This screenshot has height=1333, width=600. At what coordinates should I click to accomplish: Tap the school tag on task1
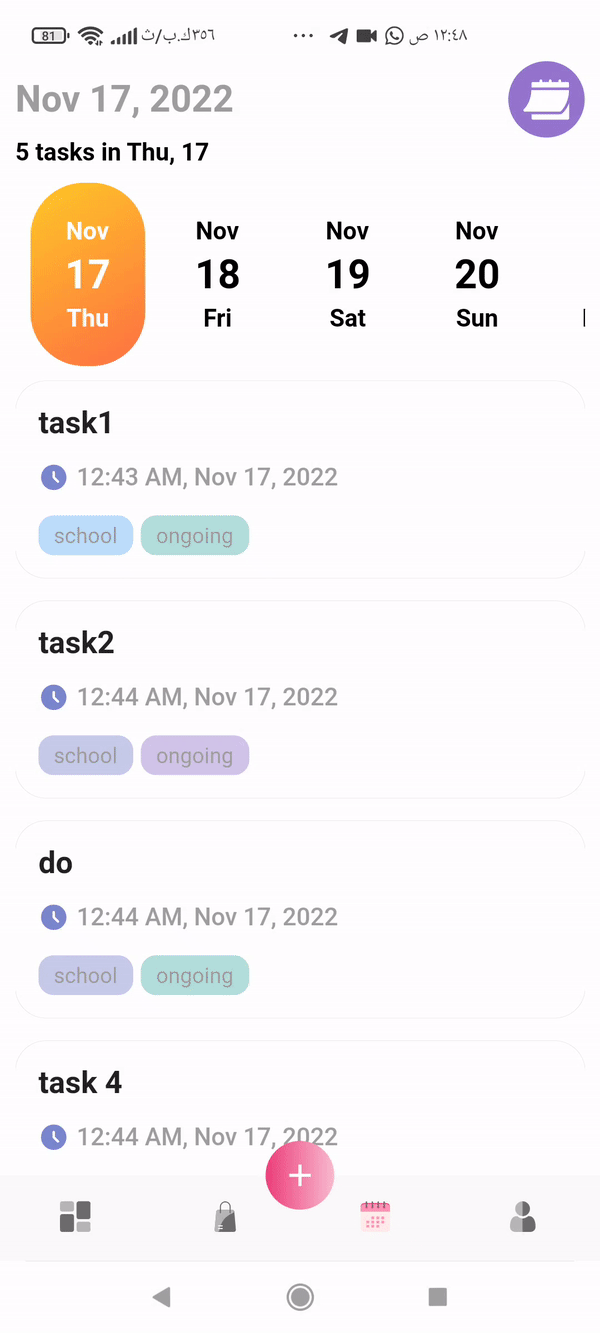tap(86, 536)
